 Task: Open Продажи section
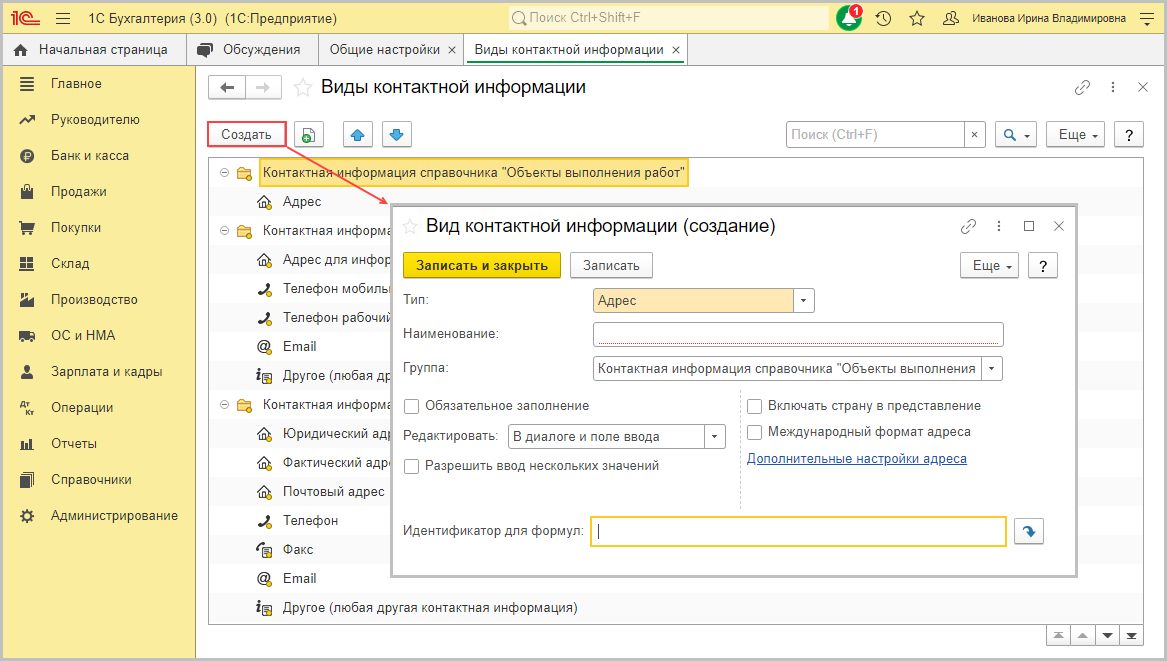pyautogui.click(x=78, y=191)
